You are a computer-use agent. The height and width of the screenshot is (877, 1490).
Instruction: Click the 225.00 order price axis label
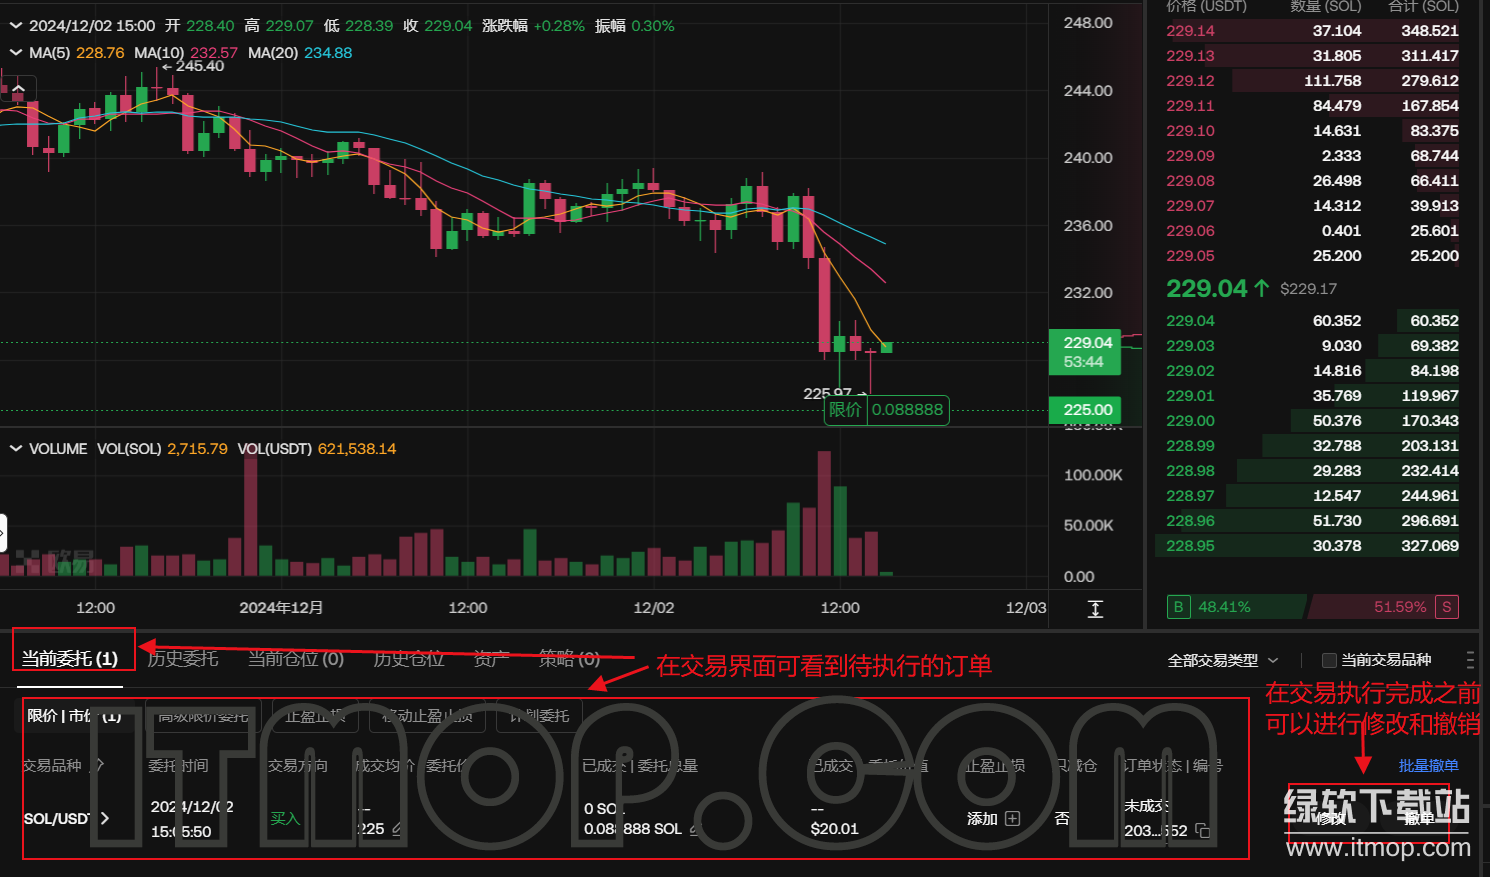1085,409
